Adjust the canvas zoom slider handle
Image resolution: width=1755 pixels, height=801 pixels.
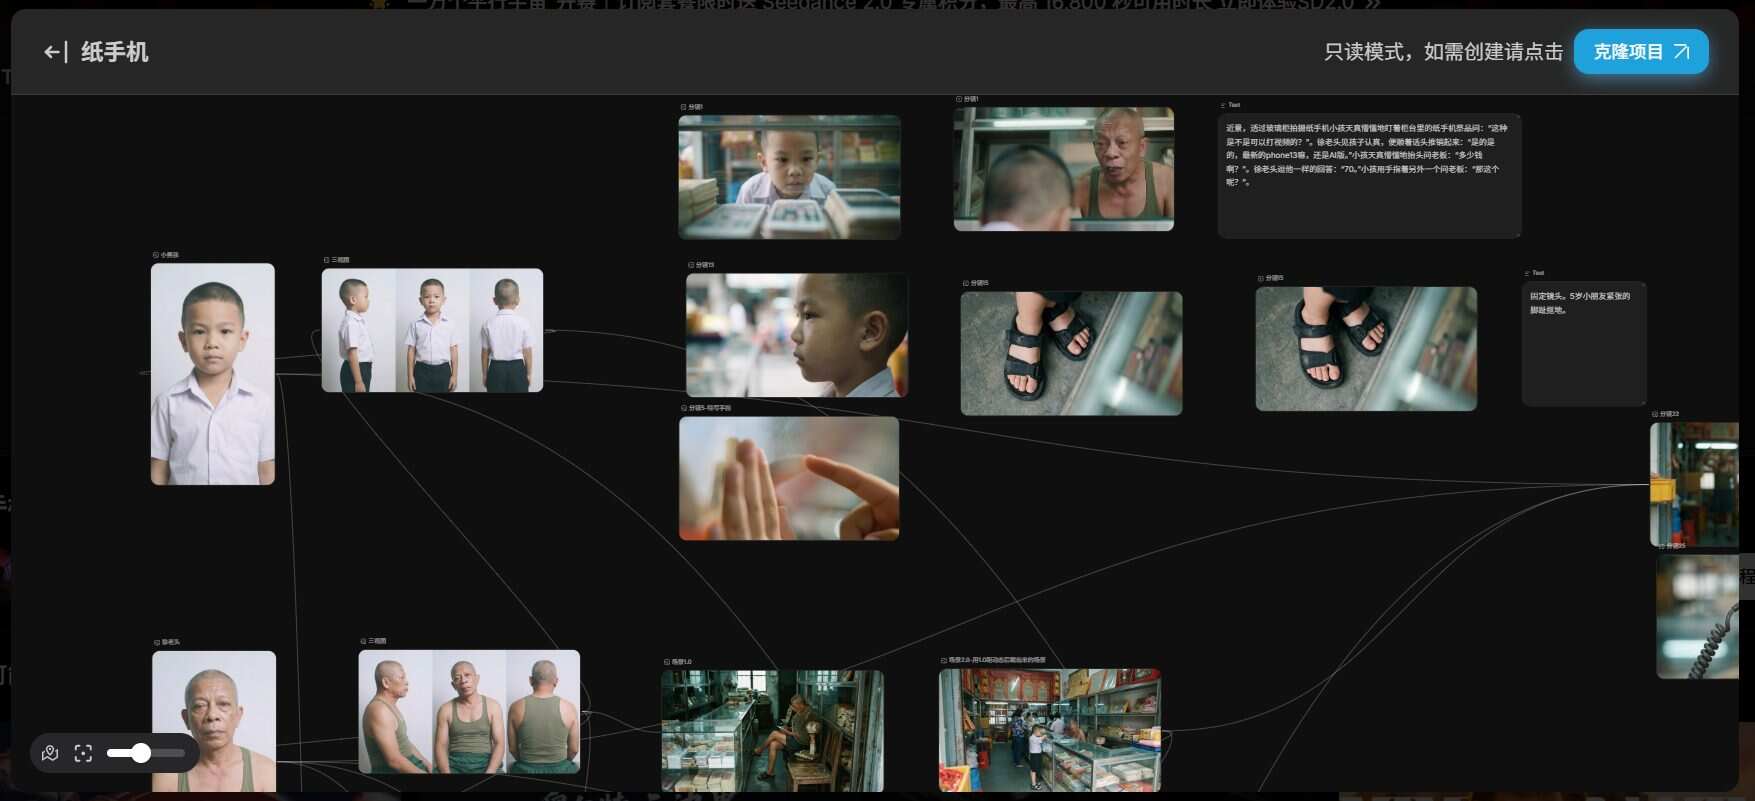141,753
